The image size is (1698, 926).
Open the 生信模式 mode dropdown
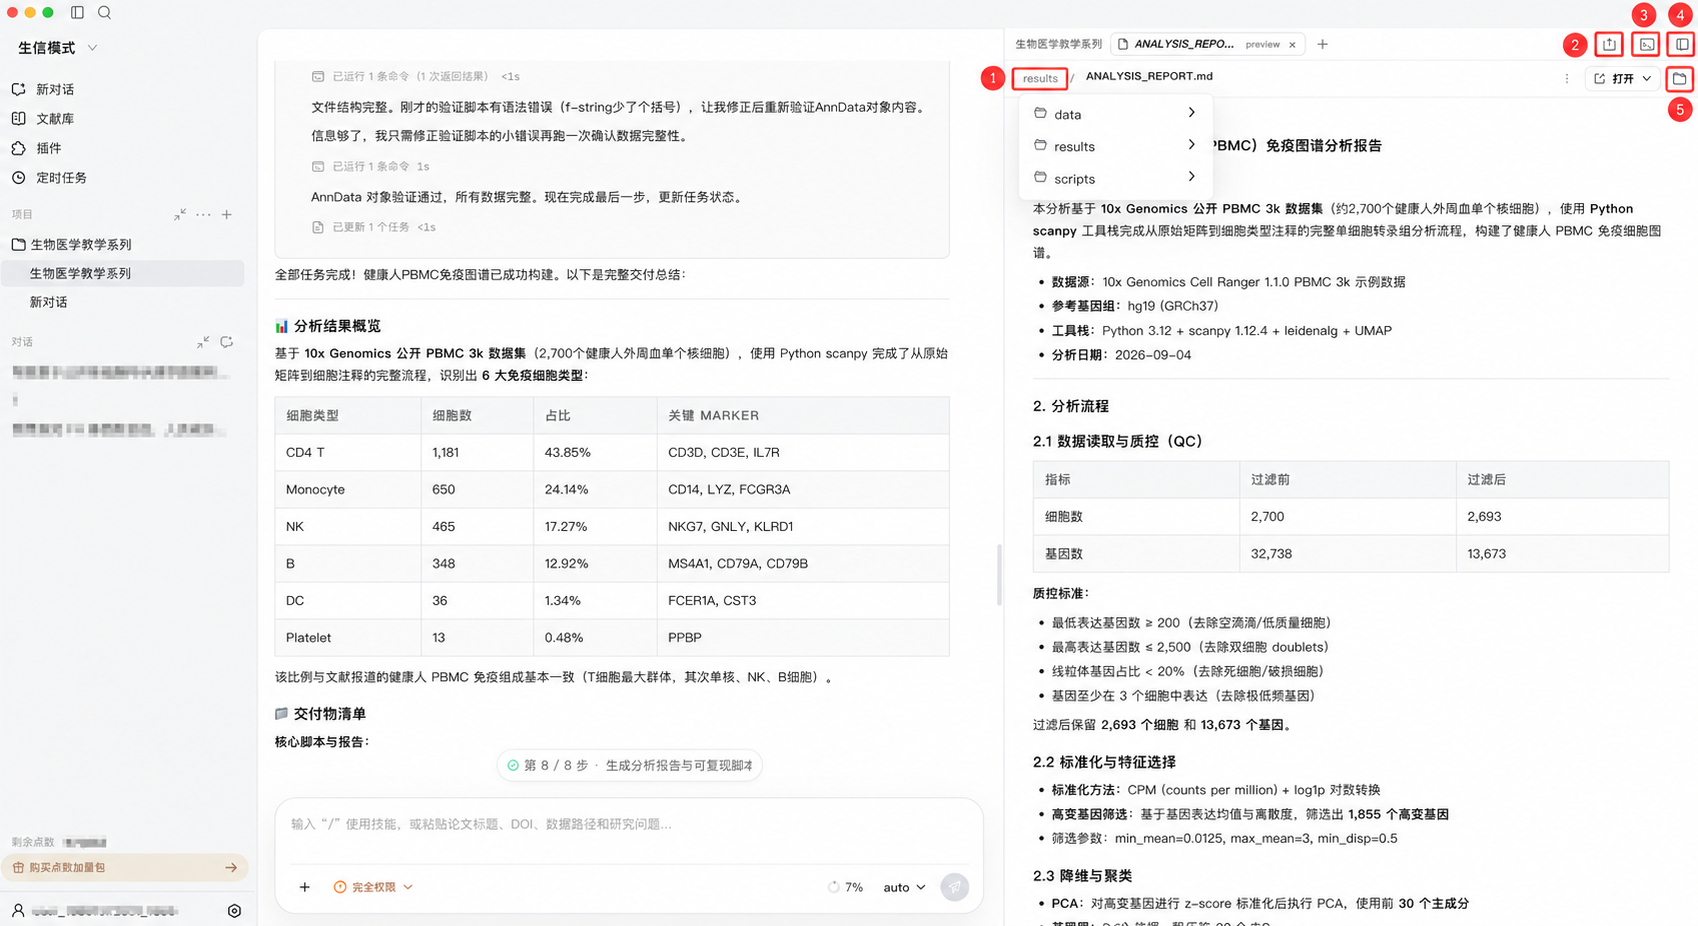(58, 48)
